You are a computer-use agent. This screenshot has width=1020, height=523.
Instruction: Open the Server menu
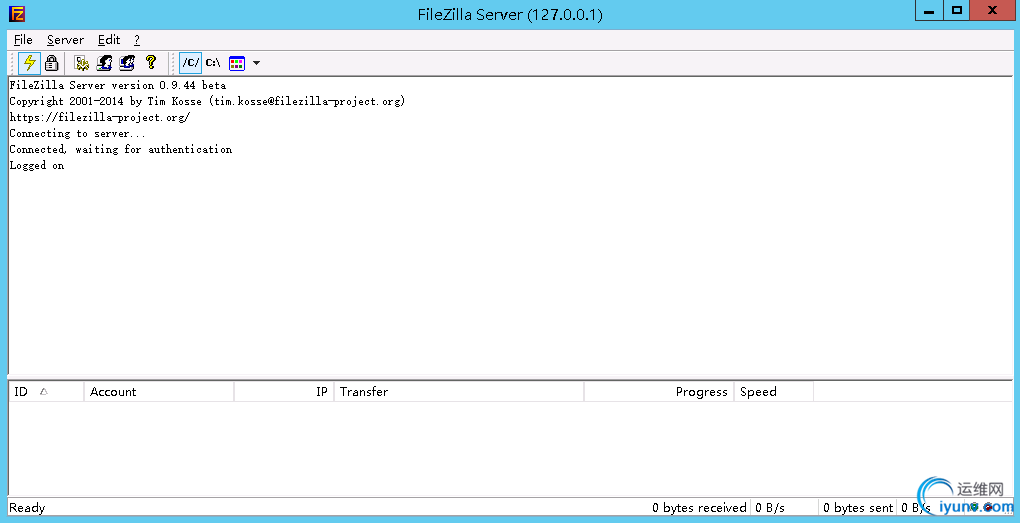[x=65, y=40]
